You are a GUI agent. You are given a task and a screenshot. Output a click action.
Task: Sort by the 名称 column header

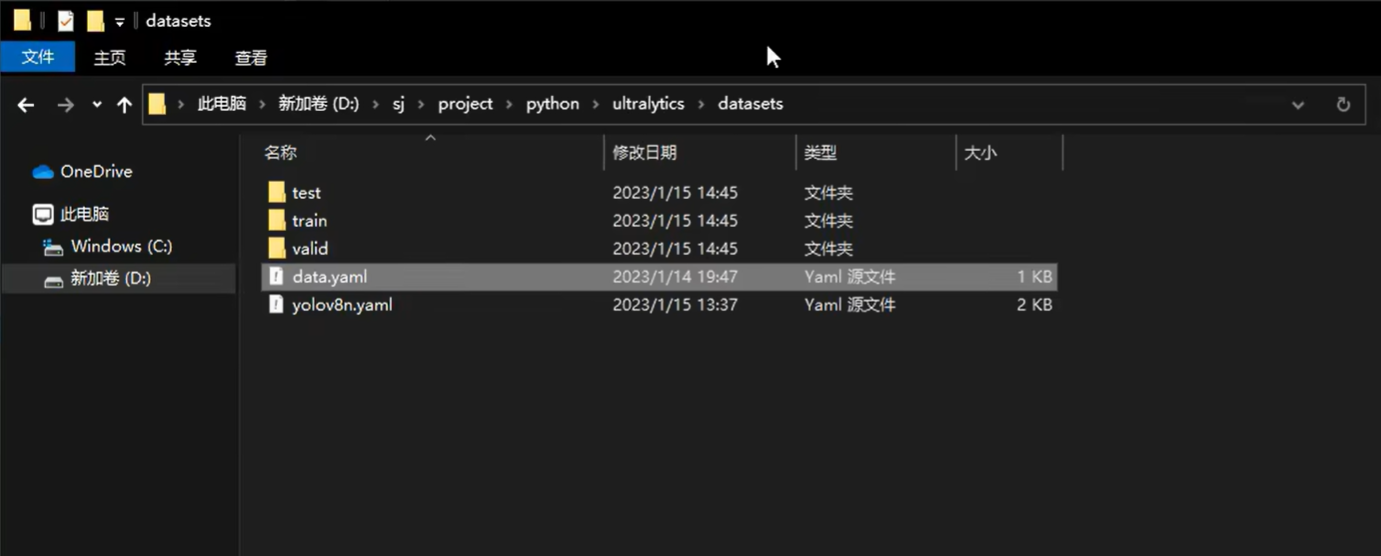click(432, 152)
